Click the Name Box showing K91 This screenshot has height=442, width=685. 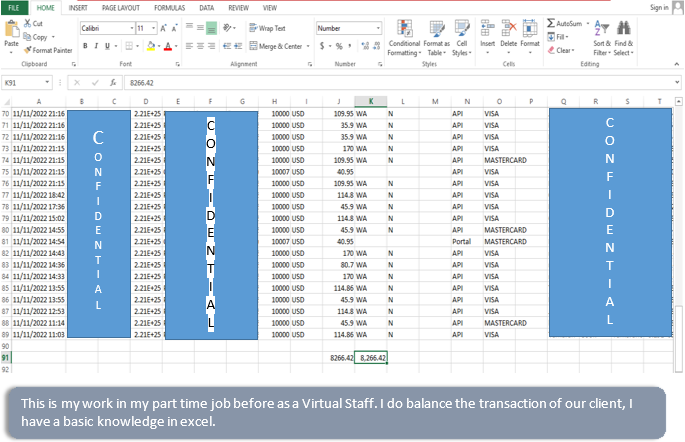click(x=23, y=83)
